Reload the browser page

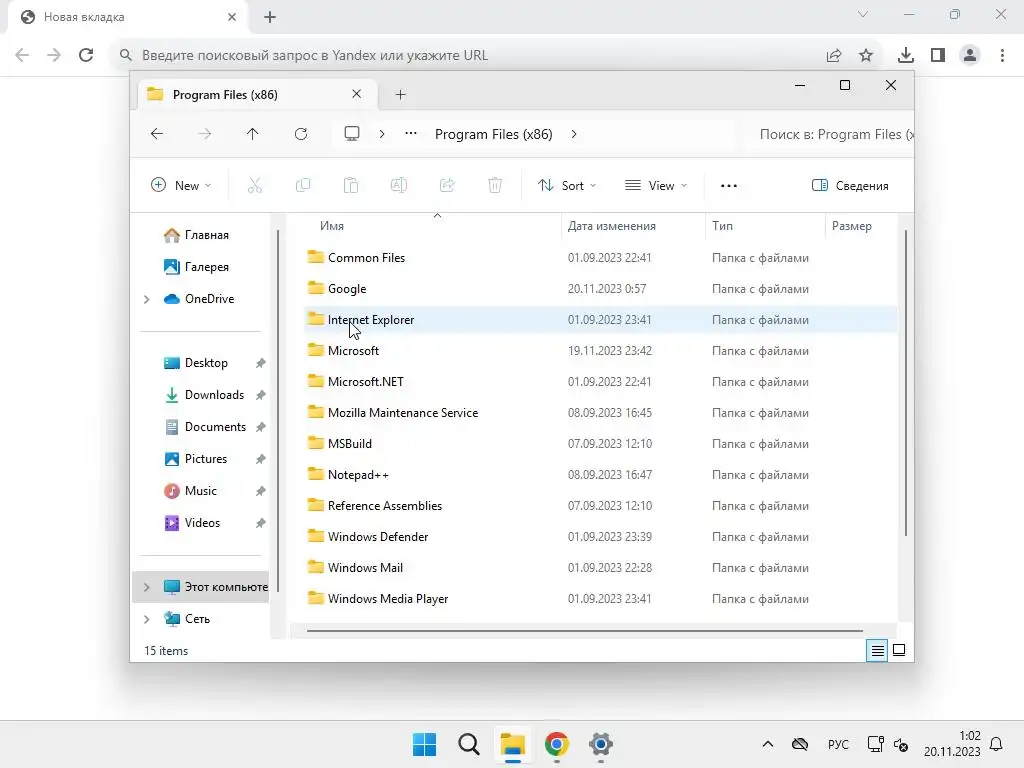coord(86,55)
